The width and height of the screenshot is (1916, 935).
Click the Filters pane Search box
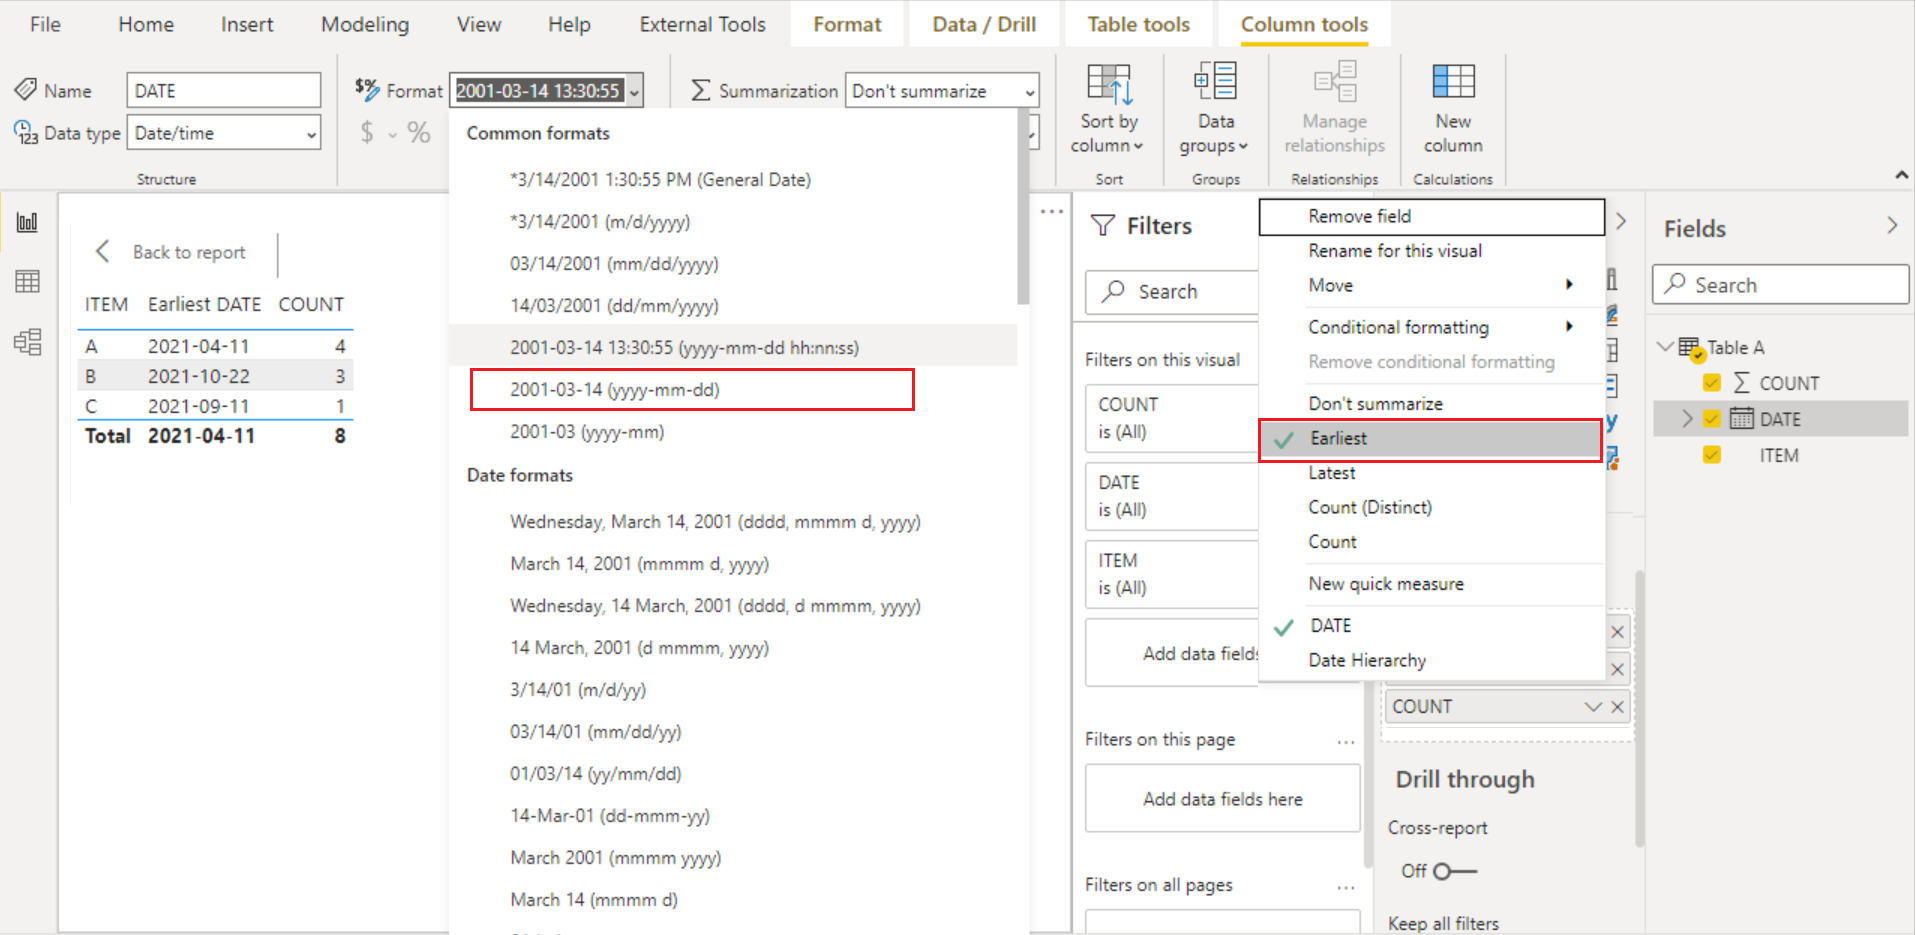1171,292
